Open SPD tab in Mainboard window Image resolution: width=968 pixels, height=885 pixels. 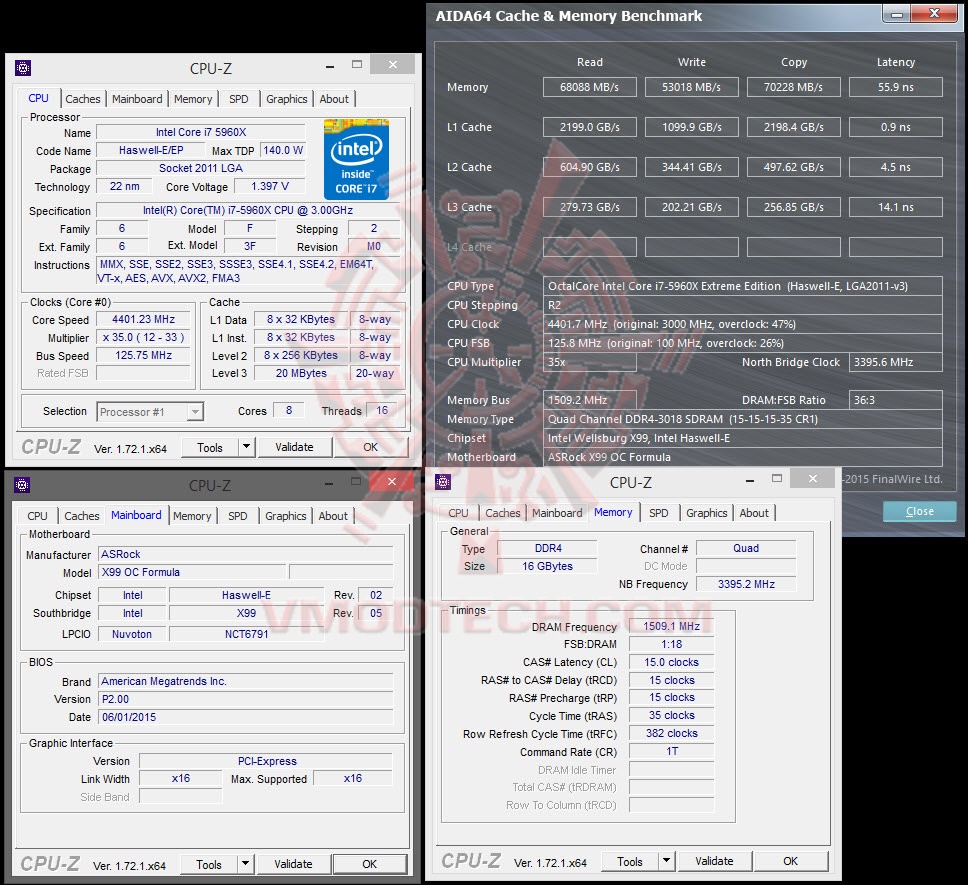238,516
